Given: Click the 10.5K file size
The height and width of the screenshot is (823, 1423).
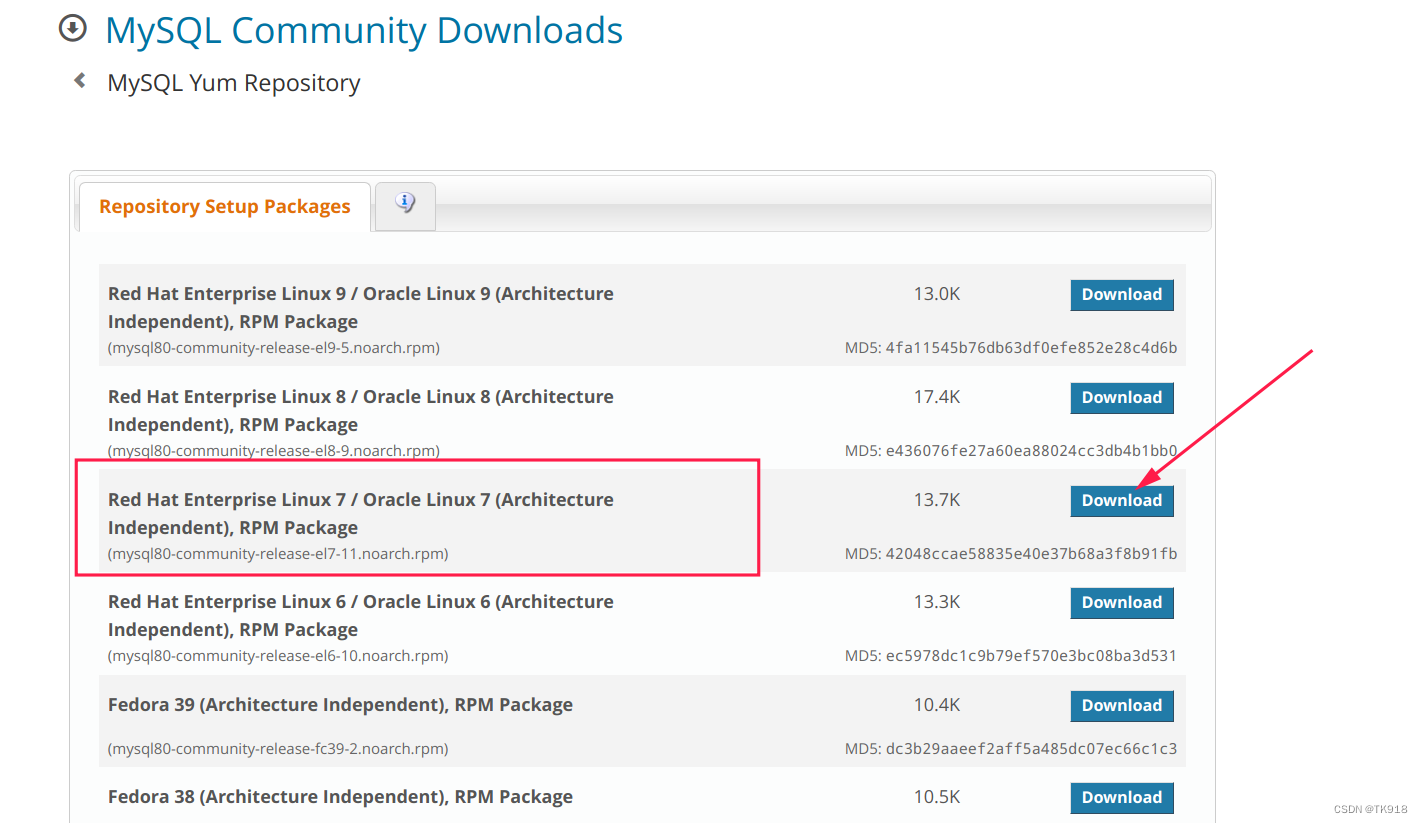Looking at the screenshot, I should [x=937, y=798].
